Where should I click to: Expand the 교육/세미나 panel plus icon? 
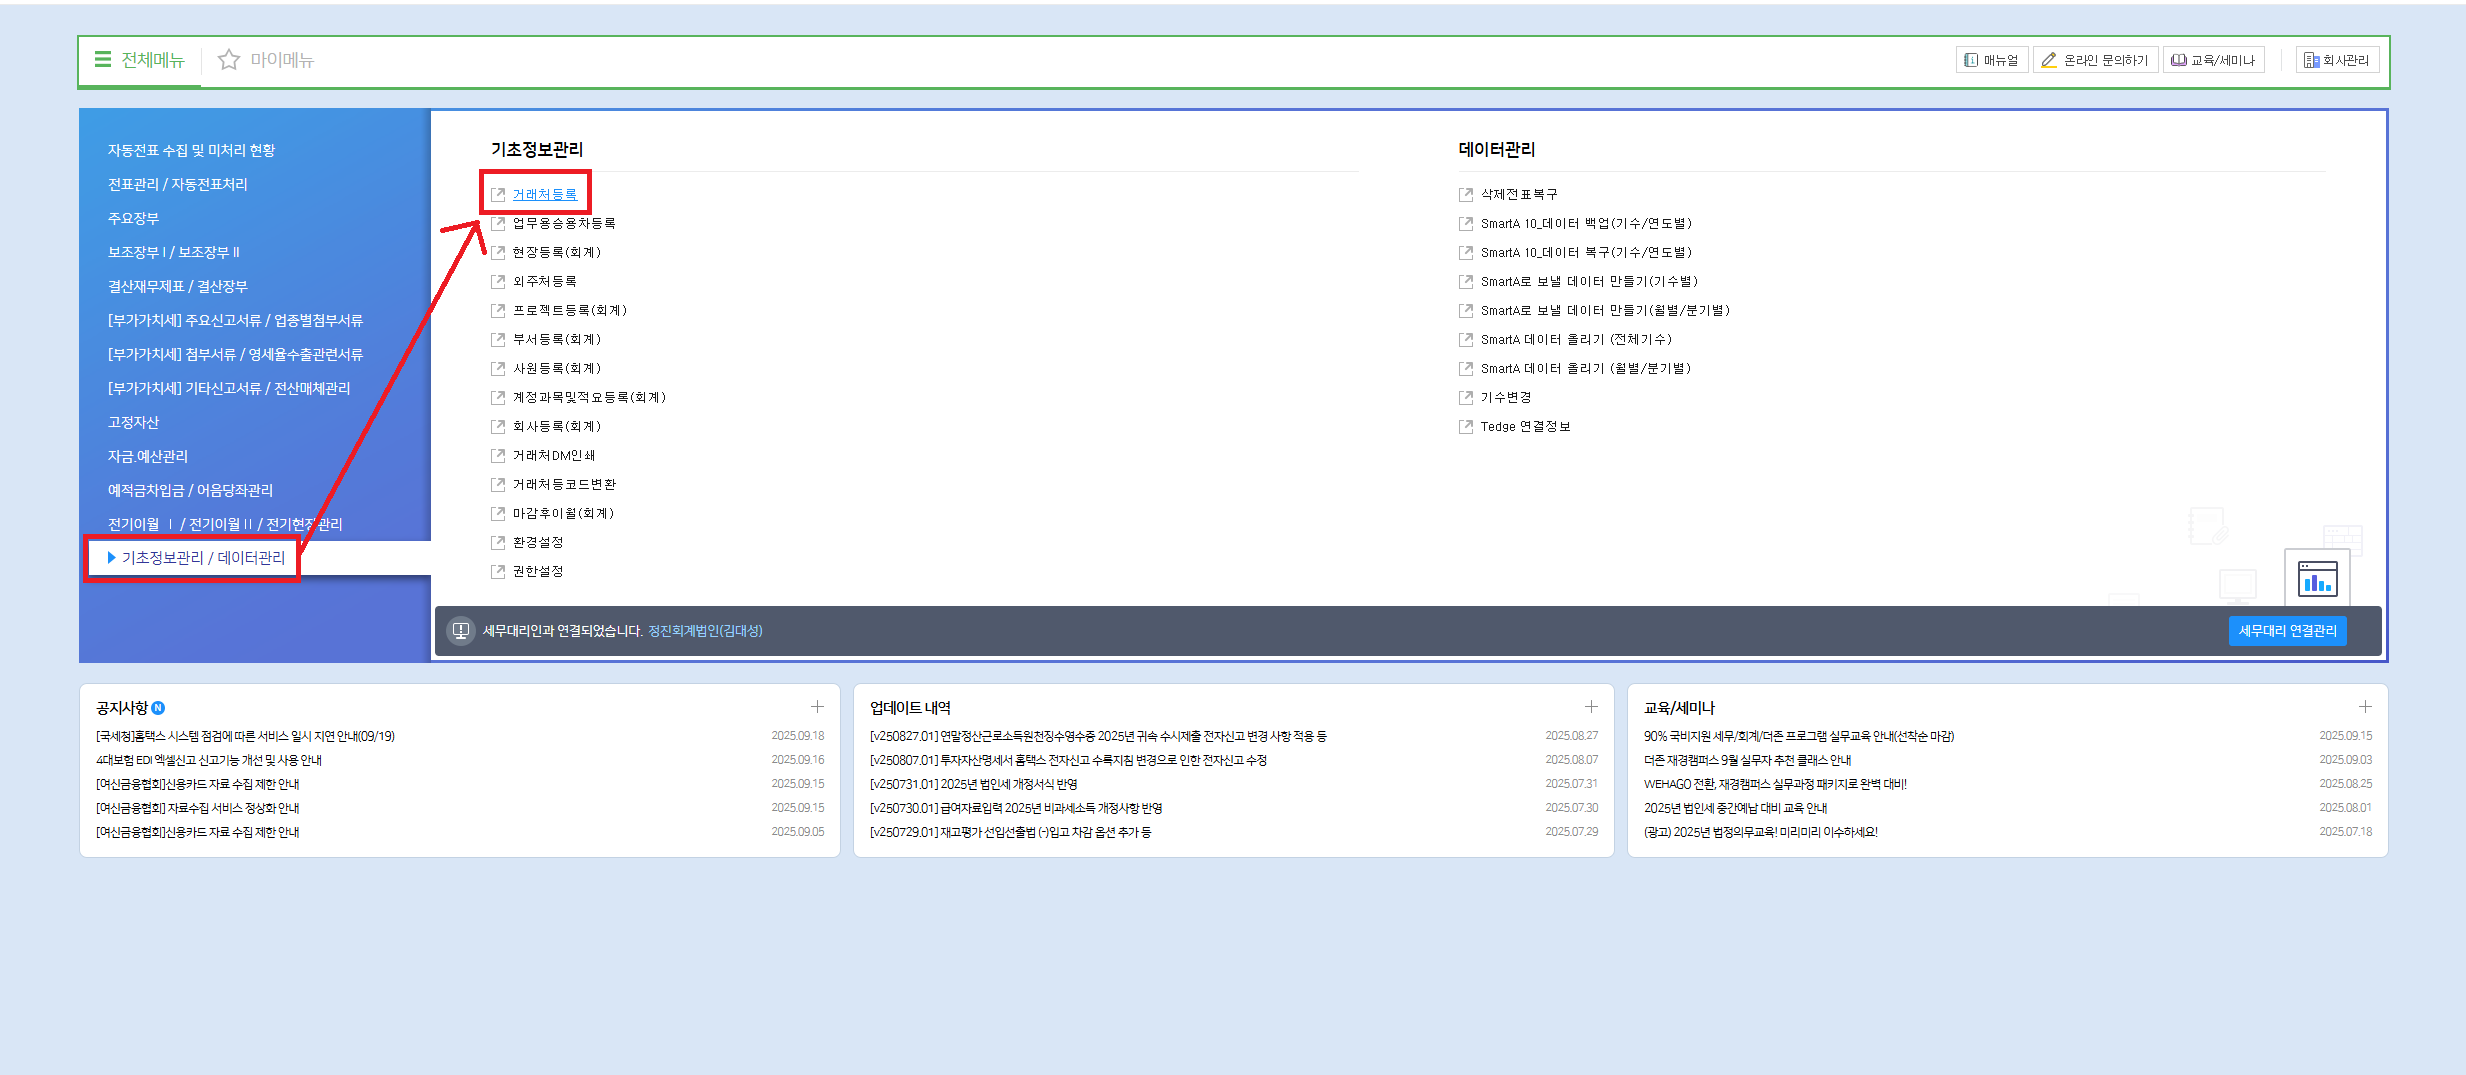click(x=2365, y=707)
